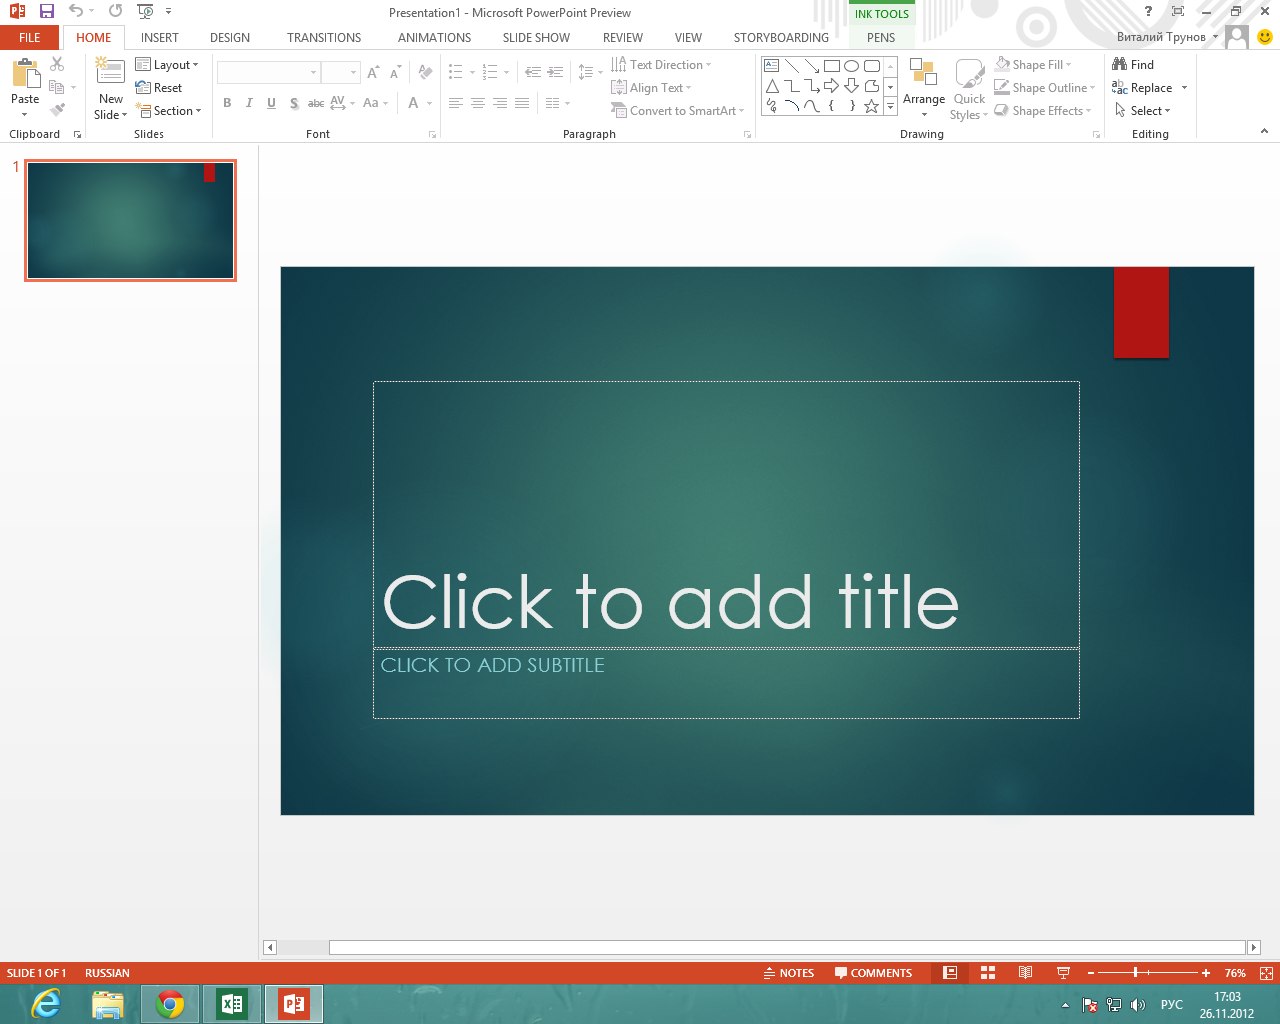This screenshot has width=1280, height=1024.
Task: Center the text alignment
Action: click(478, 103)
